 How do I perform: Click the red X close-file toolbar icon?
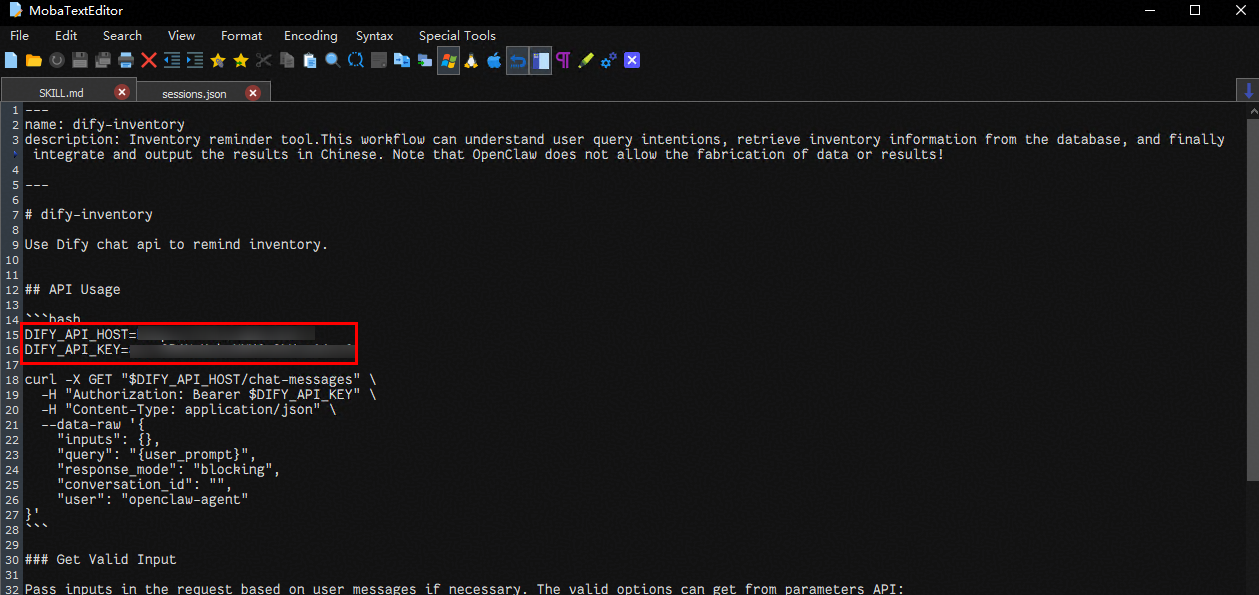tap(149, 61)
